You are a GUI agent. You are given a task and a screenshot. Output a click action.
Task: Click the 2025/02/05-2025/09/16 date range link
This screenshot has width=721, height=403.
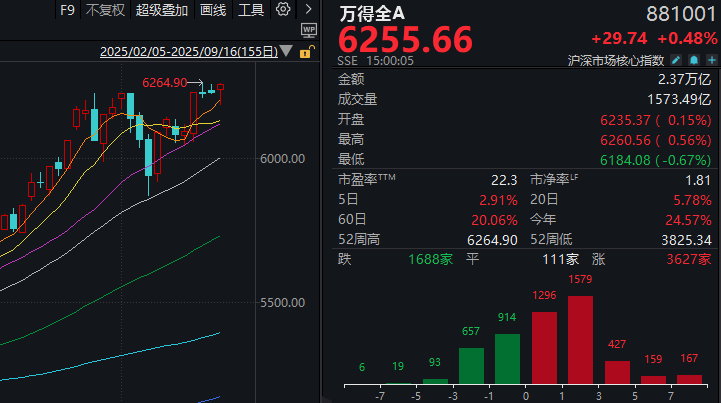(x=190, y=52)
